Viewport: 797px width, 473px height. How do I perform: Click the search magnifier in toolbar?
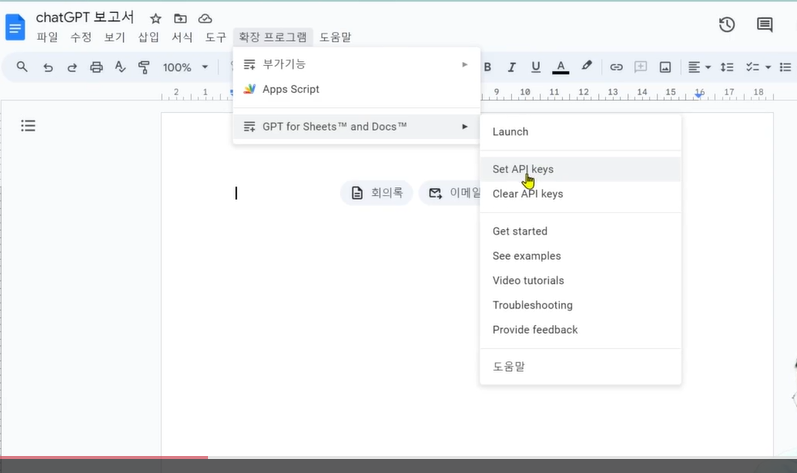22,67
